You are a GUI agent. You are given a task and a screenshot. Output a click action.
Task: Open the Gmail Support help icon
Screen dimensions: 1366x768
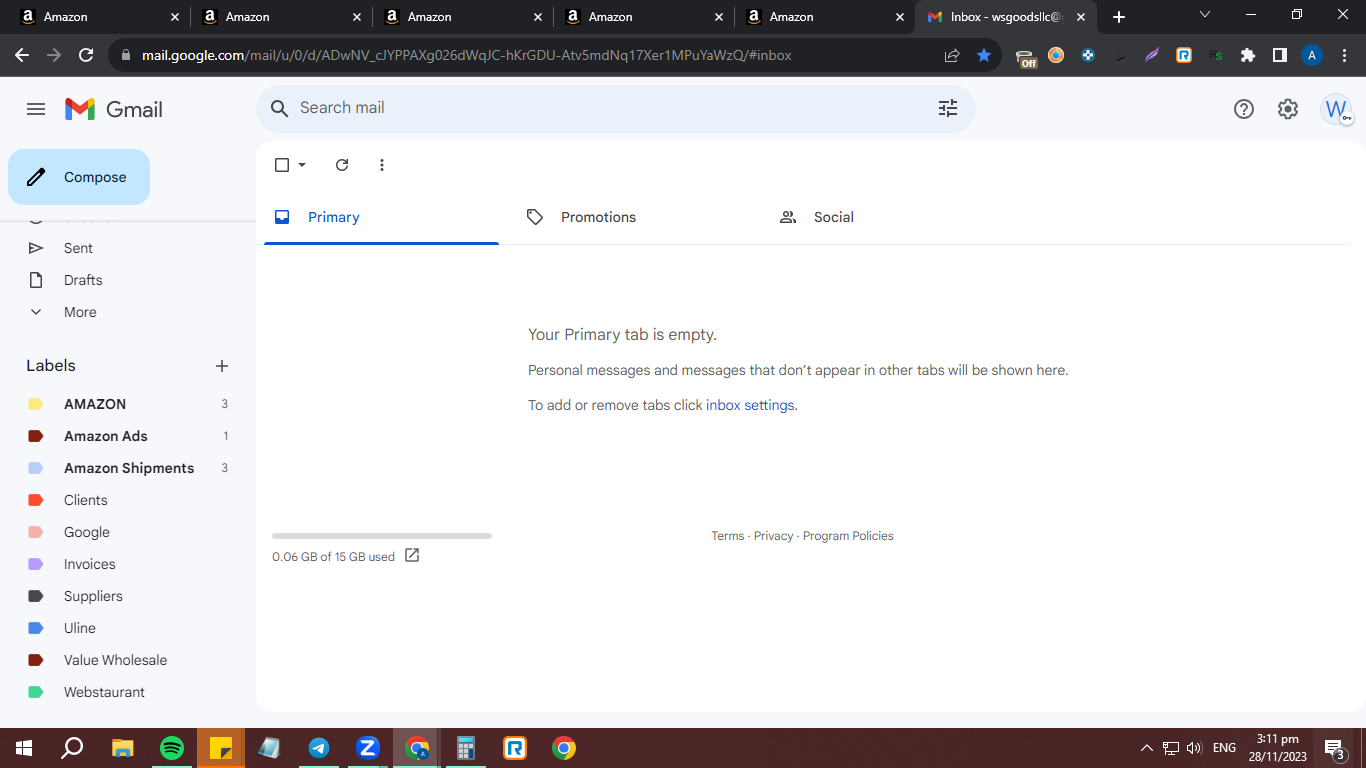pyautogui.click(x=1244, y=109)
